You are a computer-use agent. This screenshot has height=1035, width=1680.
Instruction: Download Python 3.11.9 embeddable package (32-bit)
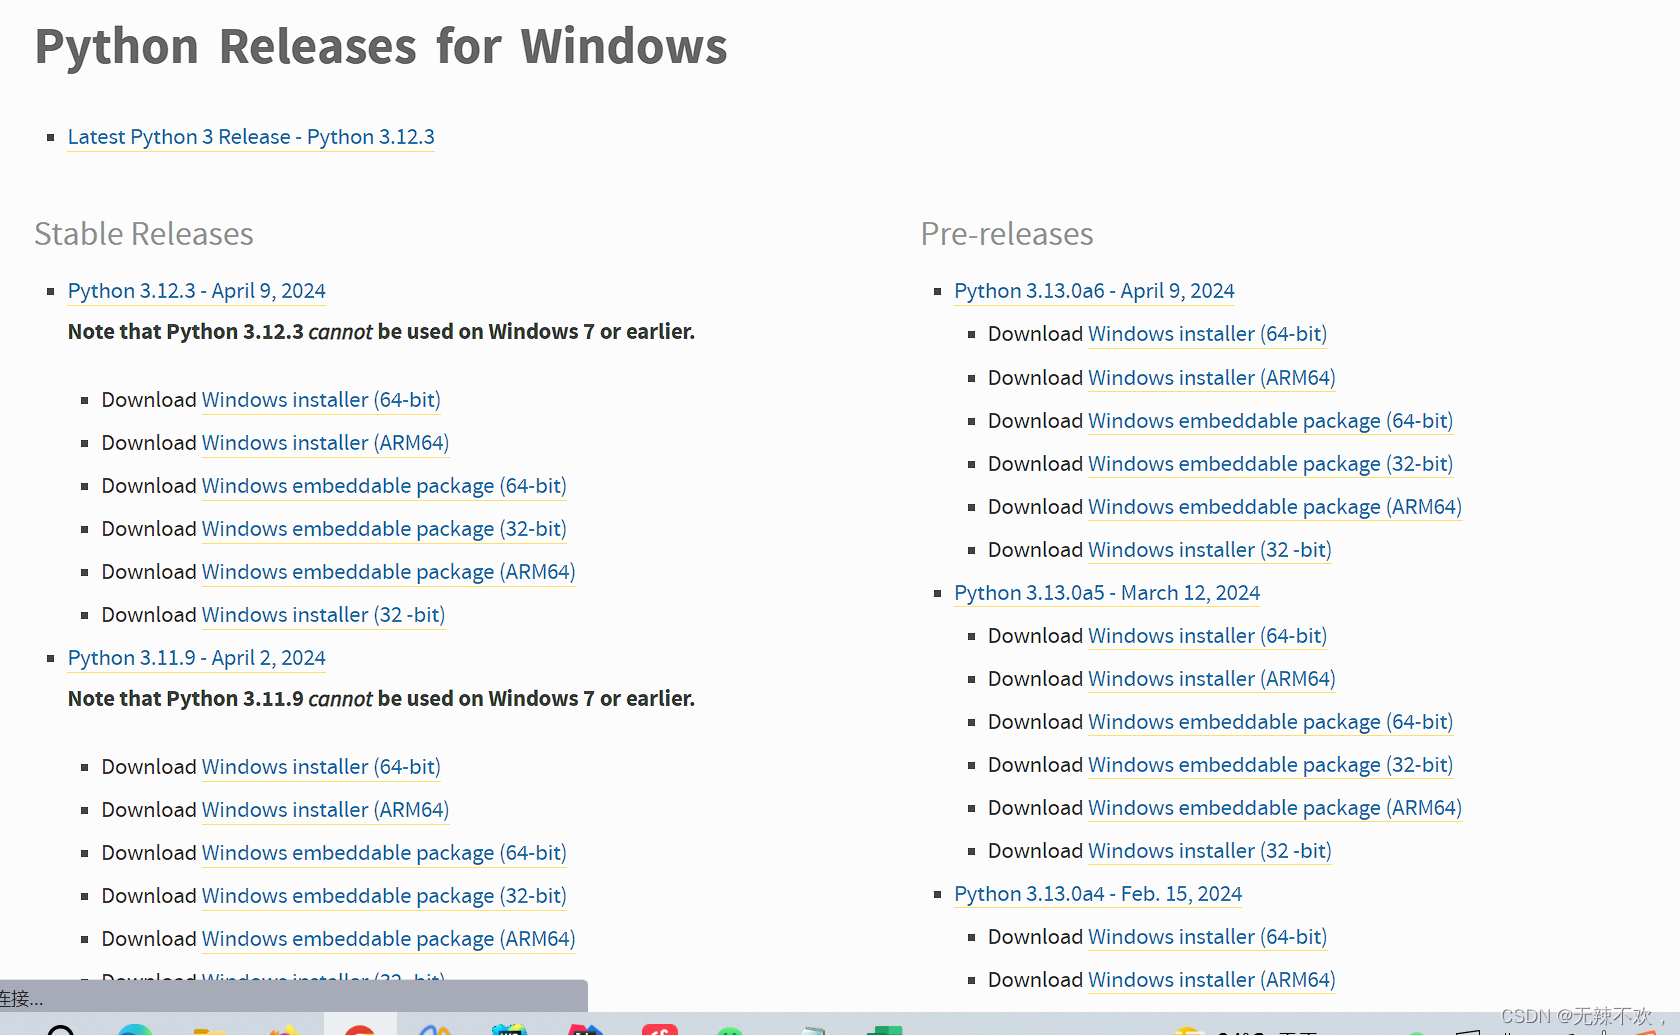pyautogui.click(x=384, y=896)
